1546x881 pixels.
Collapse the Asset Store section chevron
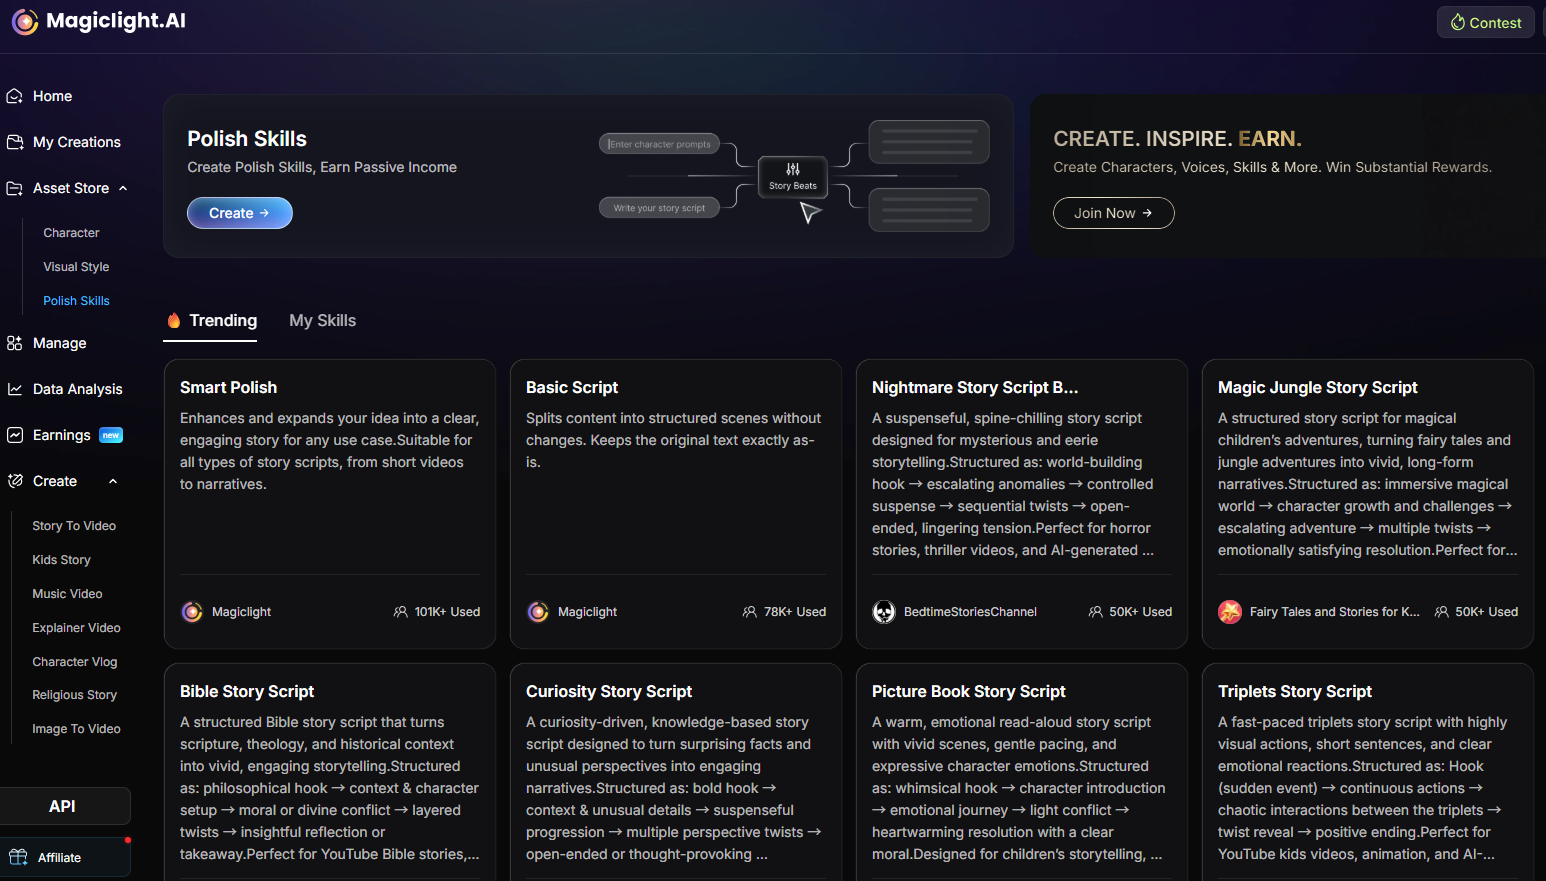[x=123, y=188]
